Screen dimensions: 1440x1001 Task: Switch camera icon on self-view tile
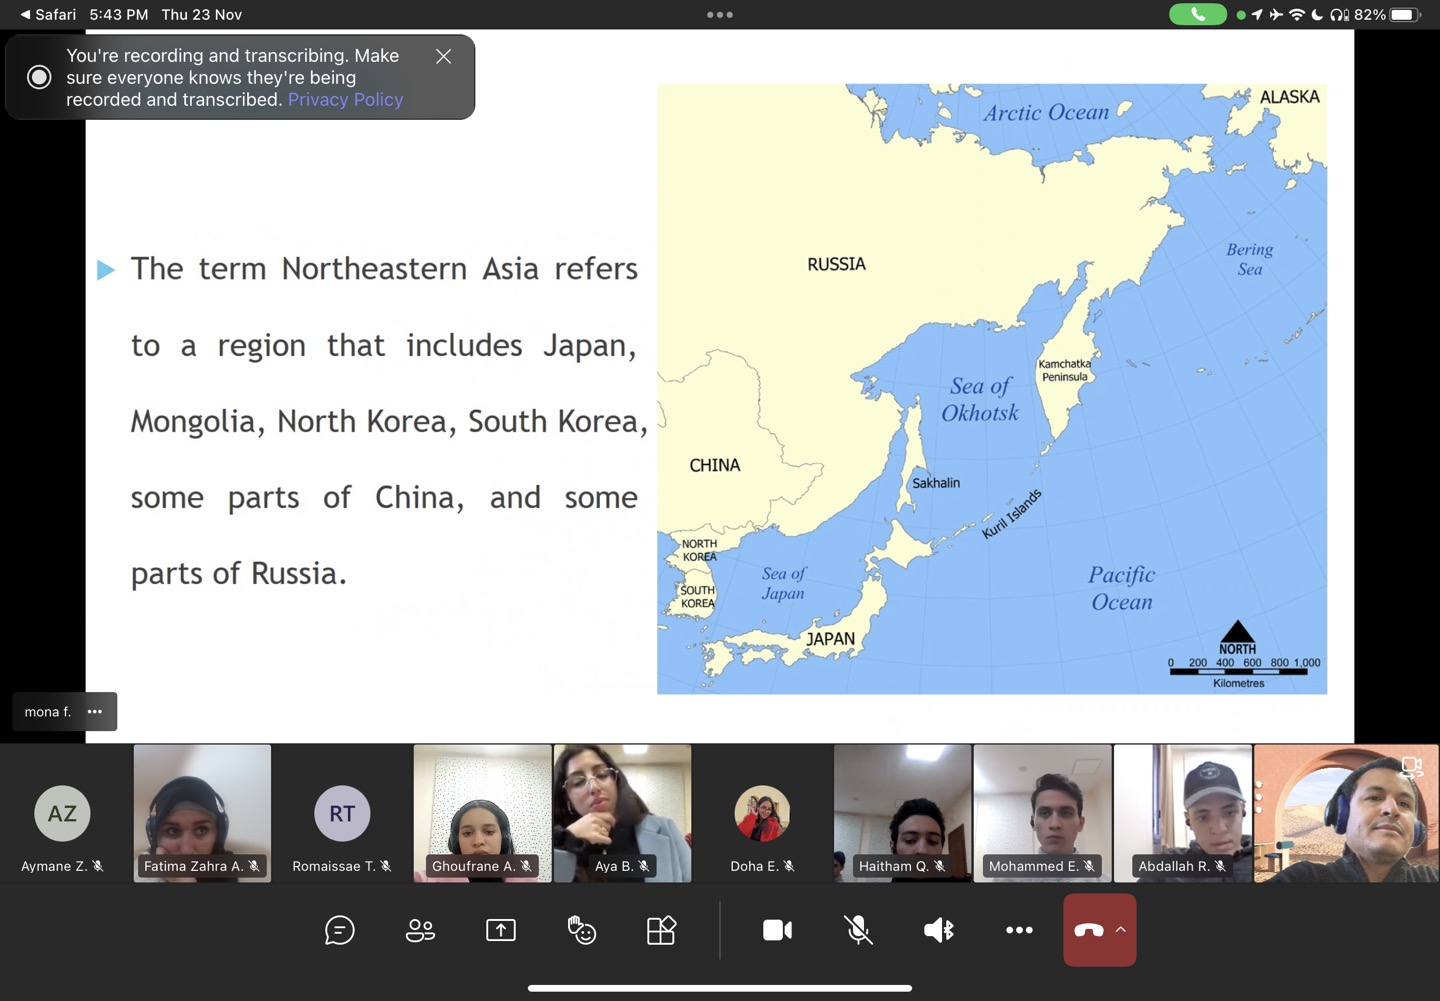click(1411, 767)
